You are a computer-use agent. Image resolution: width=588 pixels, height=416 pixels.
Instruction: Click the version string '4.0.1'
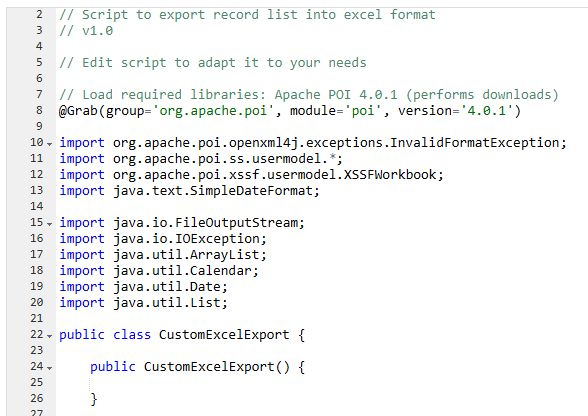[x=486, y=111]
